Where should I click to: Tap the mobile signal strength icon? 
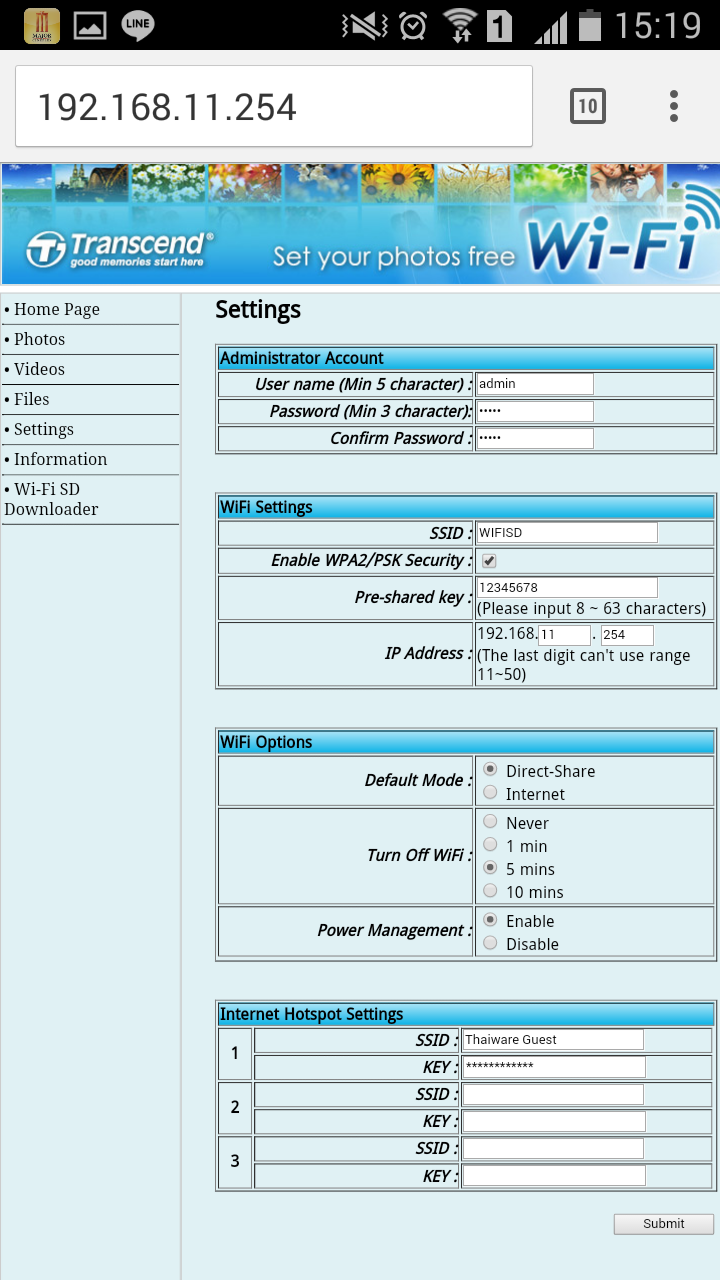click(x=550, y=27)
